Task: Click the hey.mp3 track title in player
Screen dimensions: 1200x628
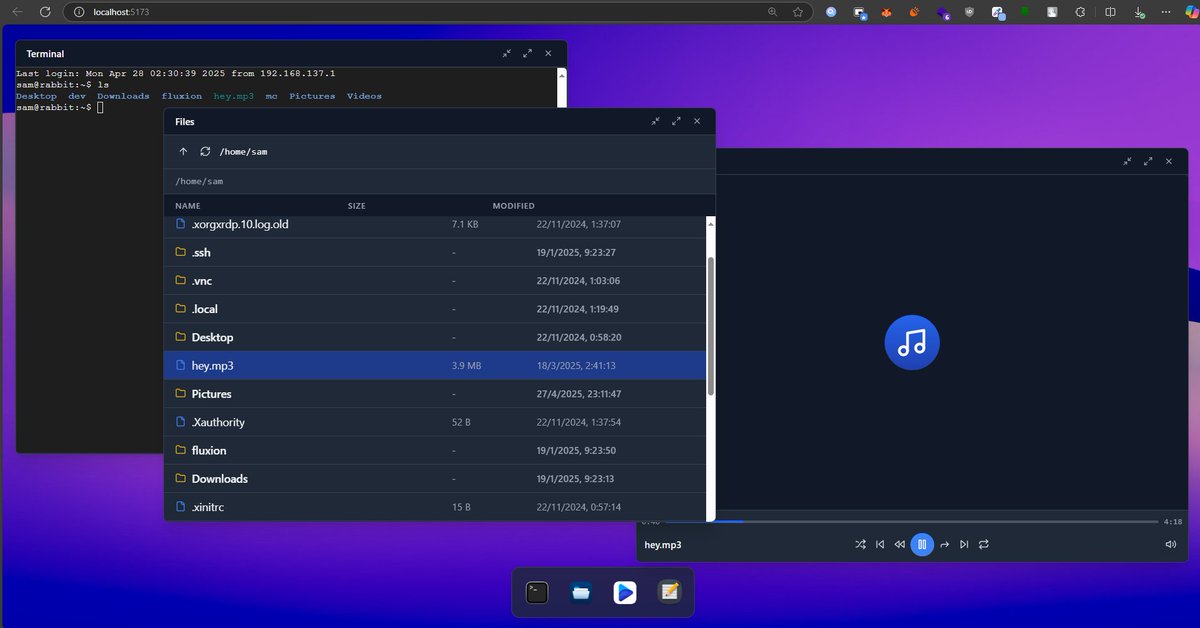Action: tap(663, 545)
